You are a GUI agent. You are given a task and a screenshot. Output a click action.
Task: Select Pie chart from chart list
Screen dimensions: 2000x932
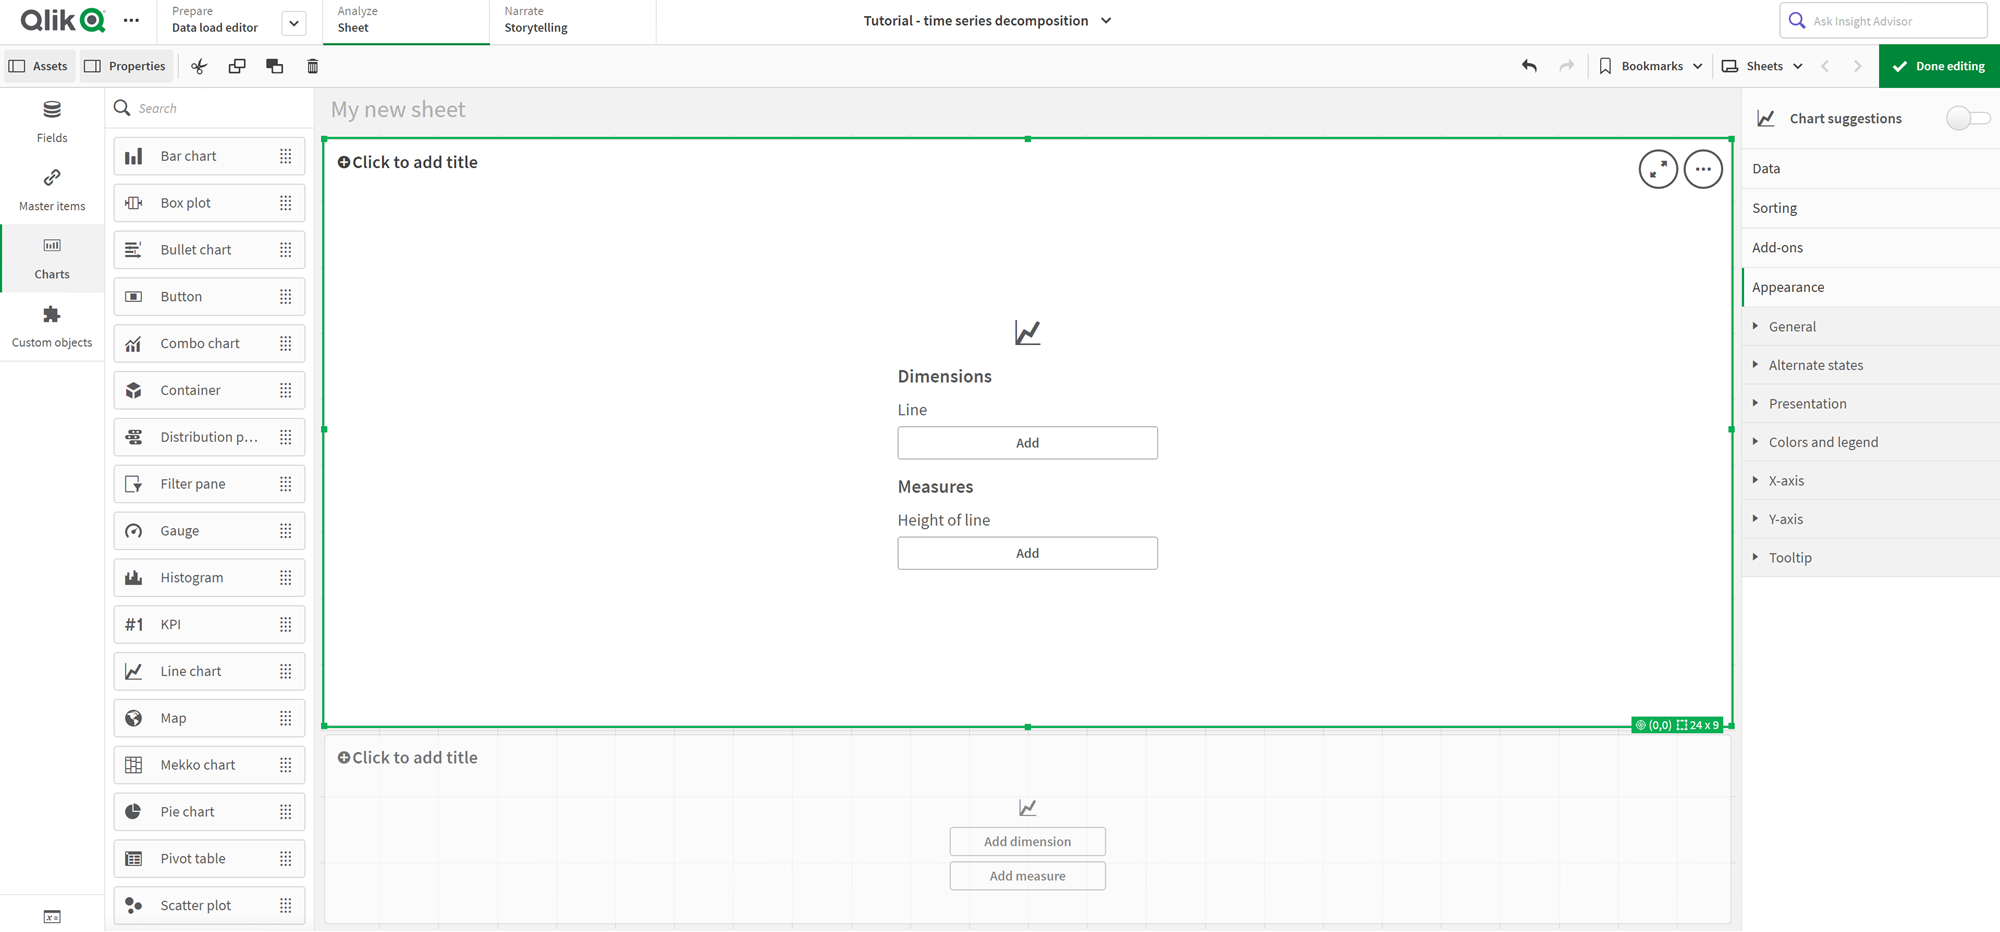coord(209,812)
